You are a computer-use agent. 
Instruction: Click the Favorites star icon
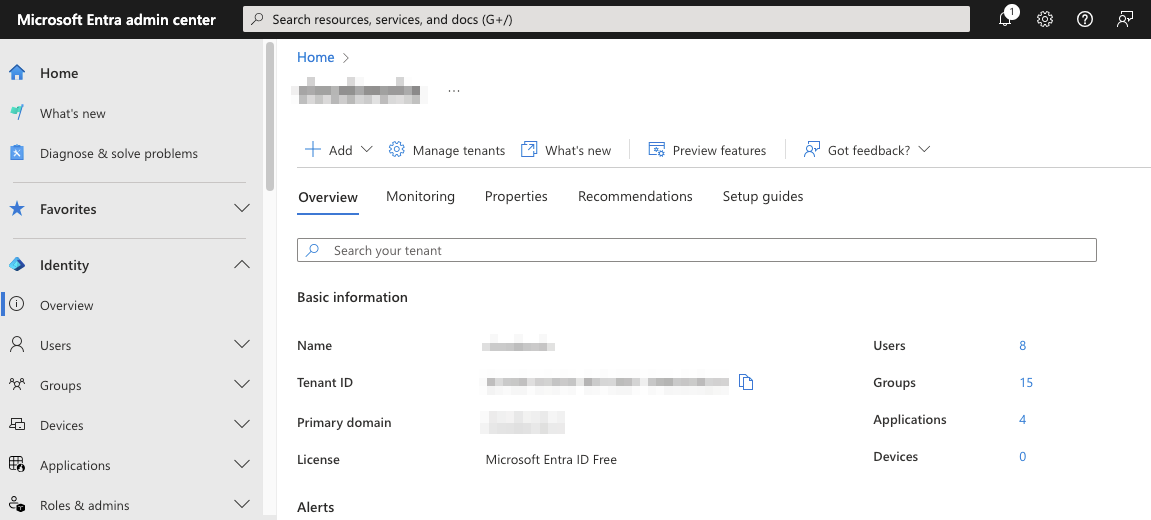(x=17, y=209)
